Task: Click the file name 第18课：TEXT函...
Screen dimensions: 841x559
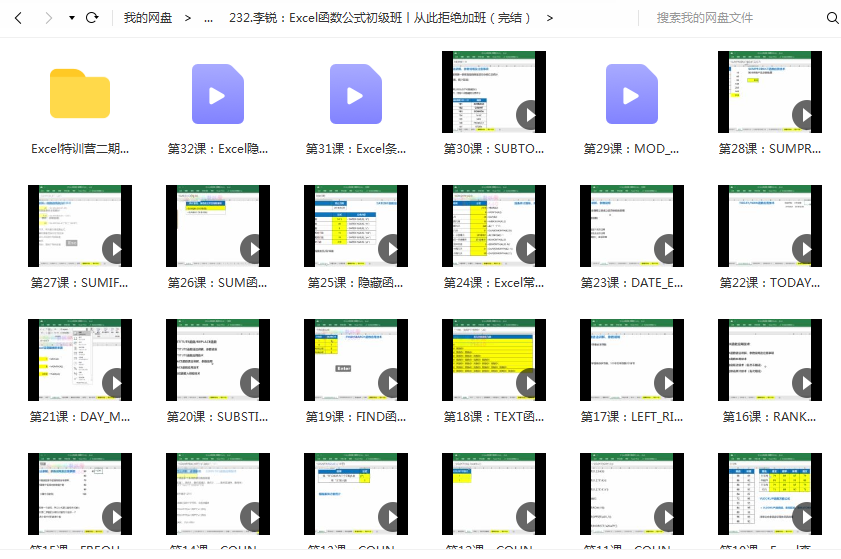Action: (494, 417)
